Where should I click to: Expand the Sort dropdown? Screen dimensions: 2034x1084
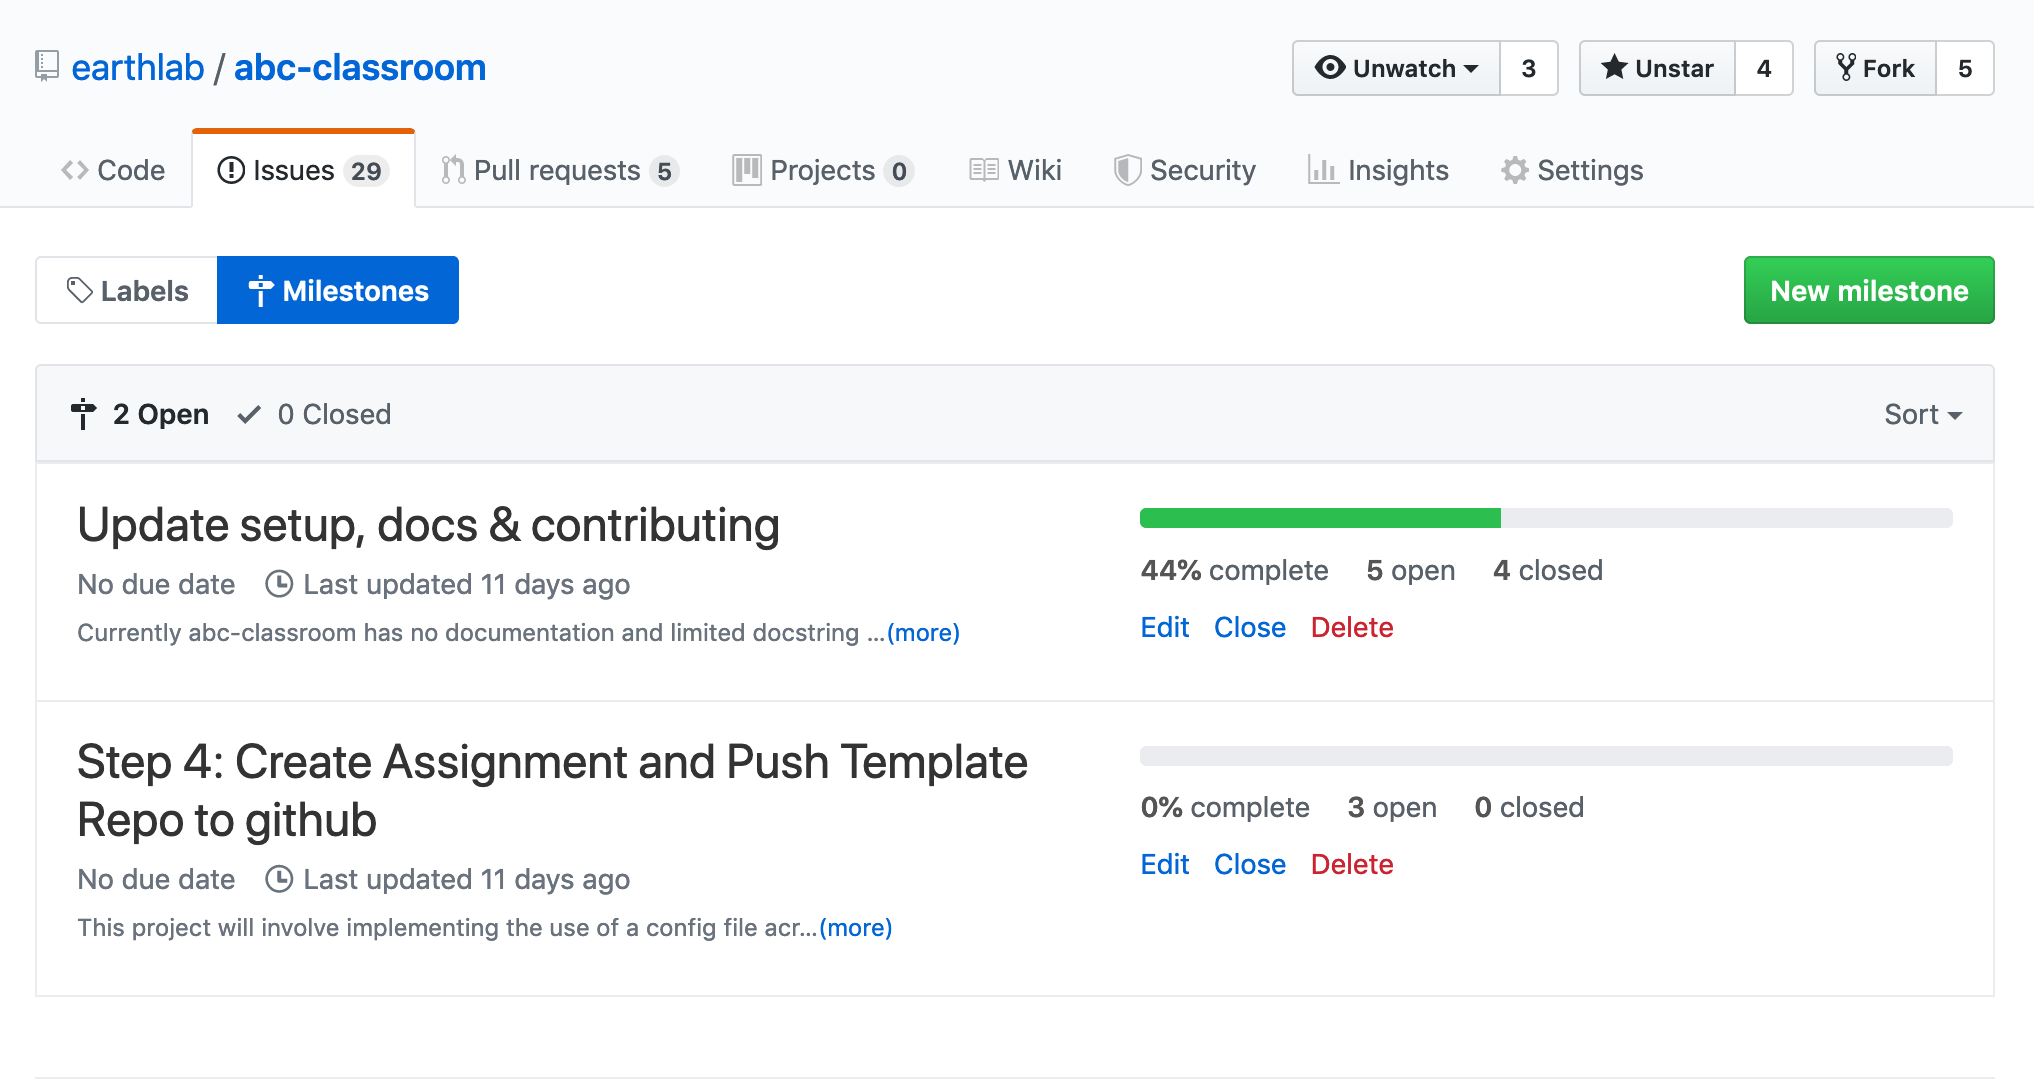(1923, 414)
